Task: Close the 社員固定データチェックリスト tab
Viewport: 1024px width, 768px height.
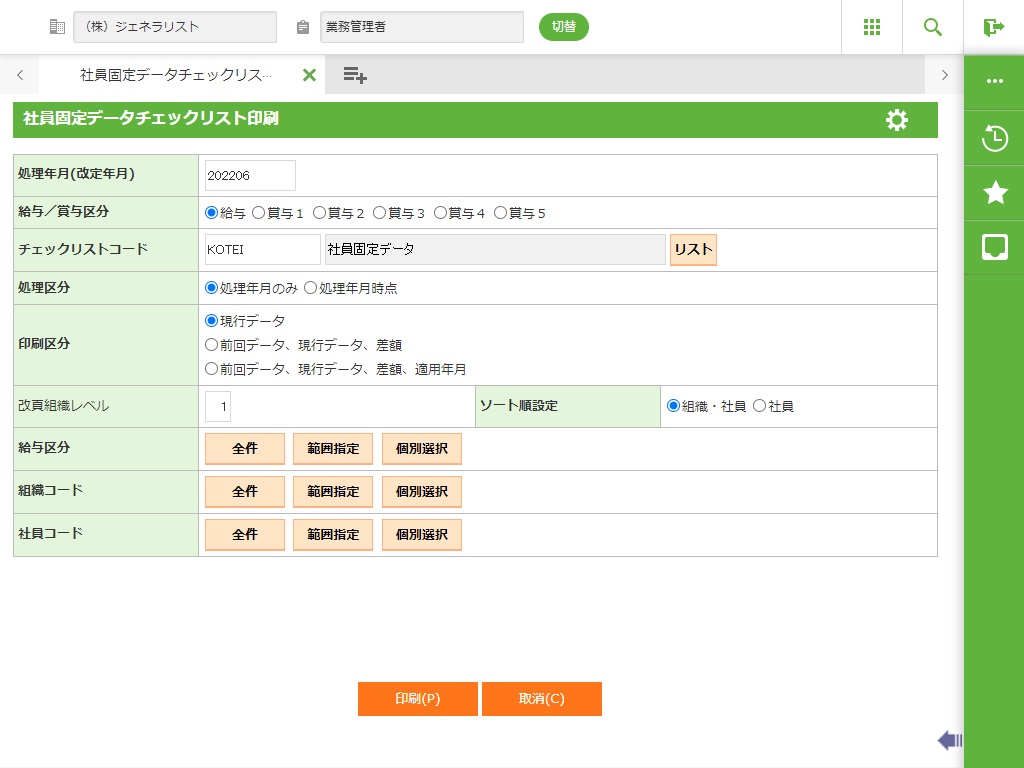Action: click(x=309, y=75)
